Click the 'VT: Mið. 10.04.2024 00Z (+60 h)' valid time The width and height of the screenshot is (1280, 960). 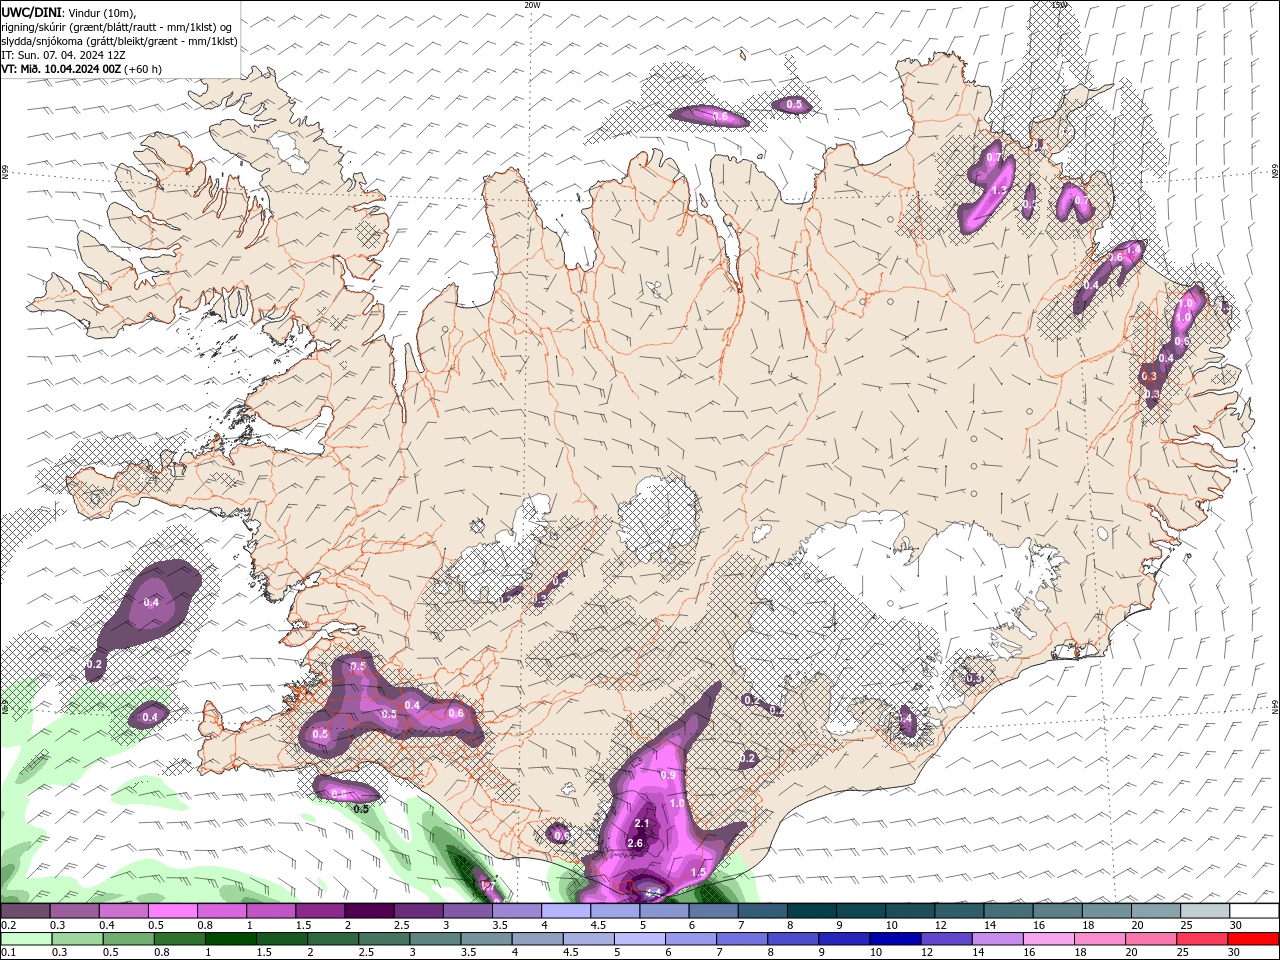pos(82,69)
